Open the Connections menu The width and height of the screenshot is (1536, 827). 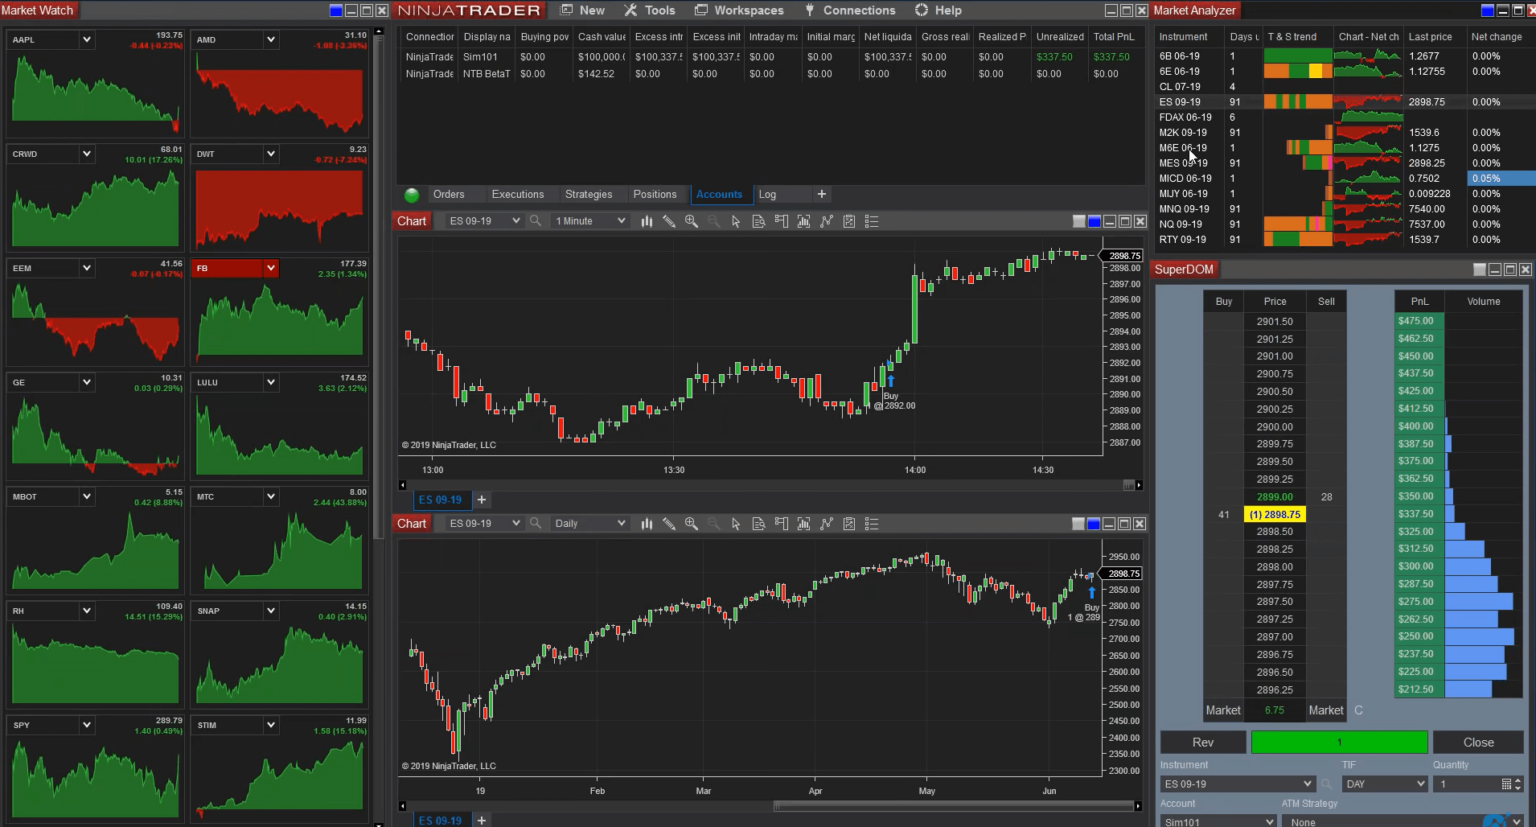click(x=850, y=10)
